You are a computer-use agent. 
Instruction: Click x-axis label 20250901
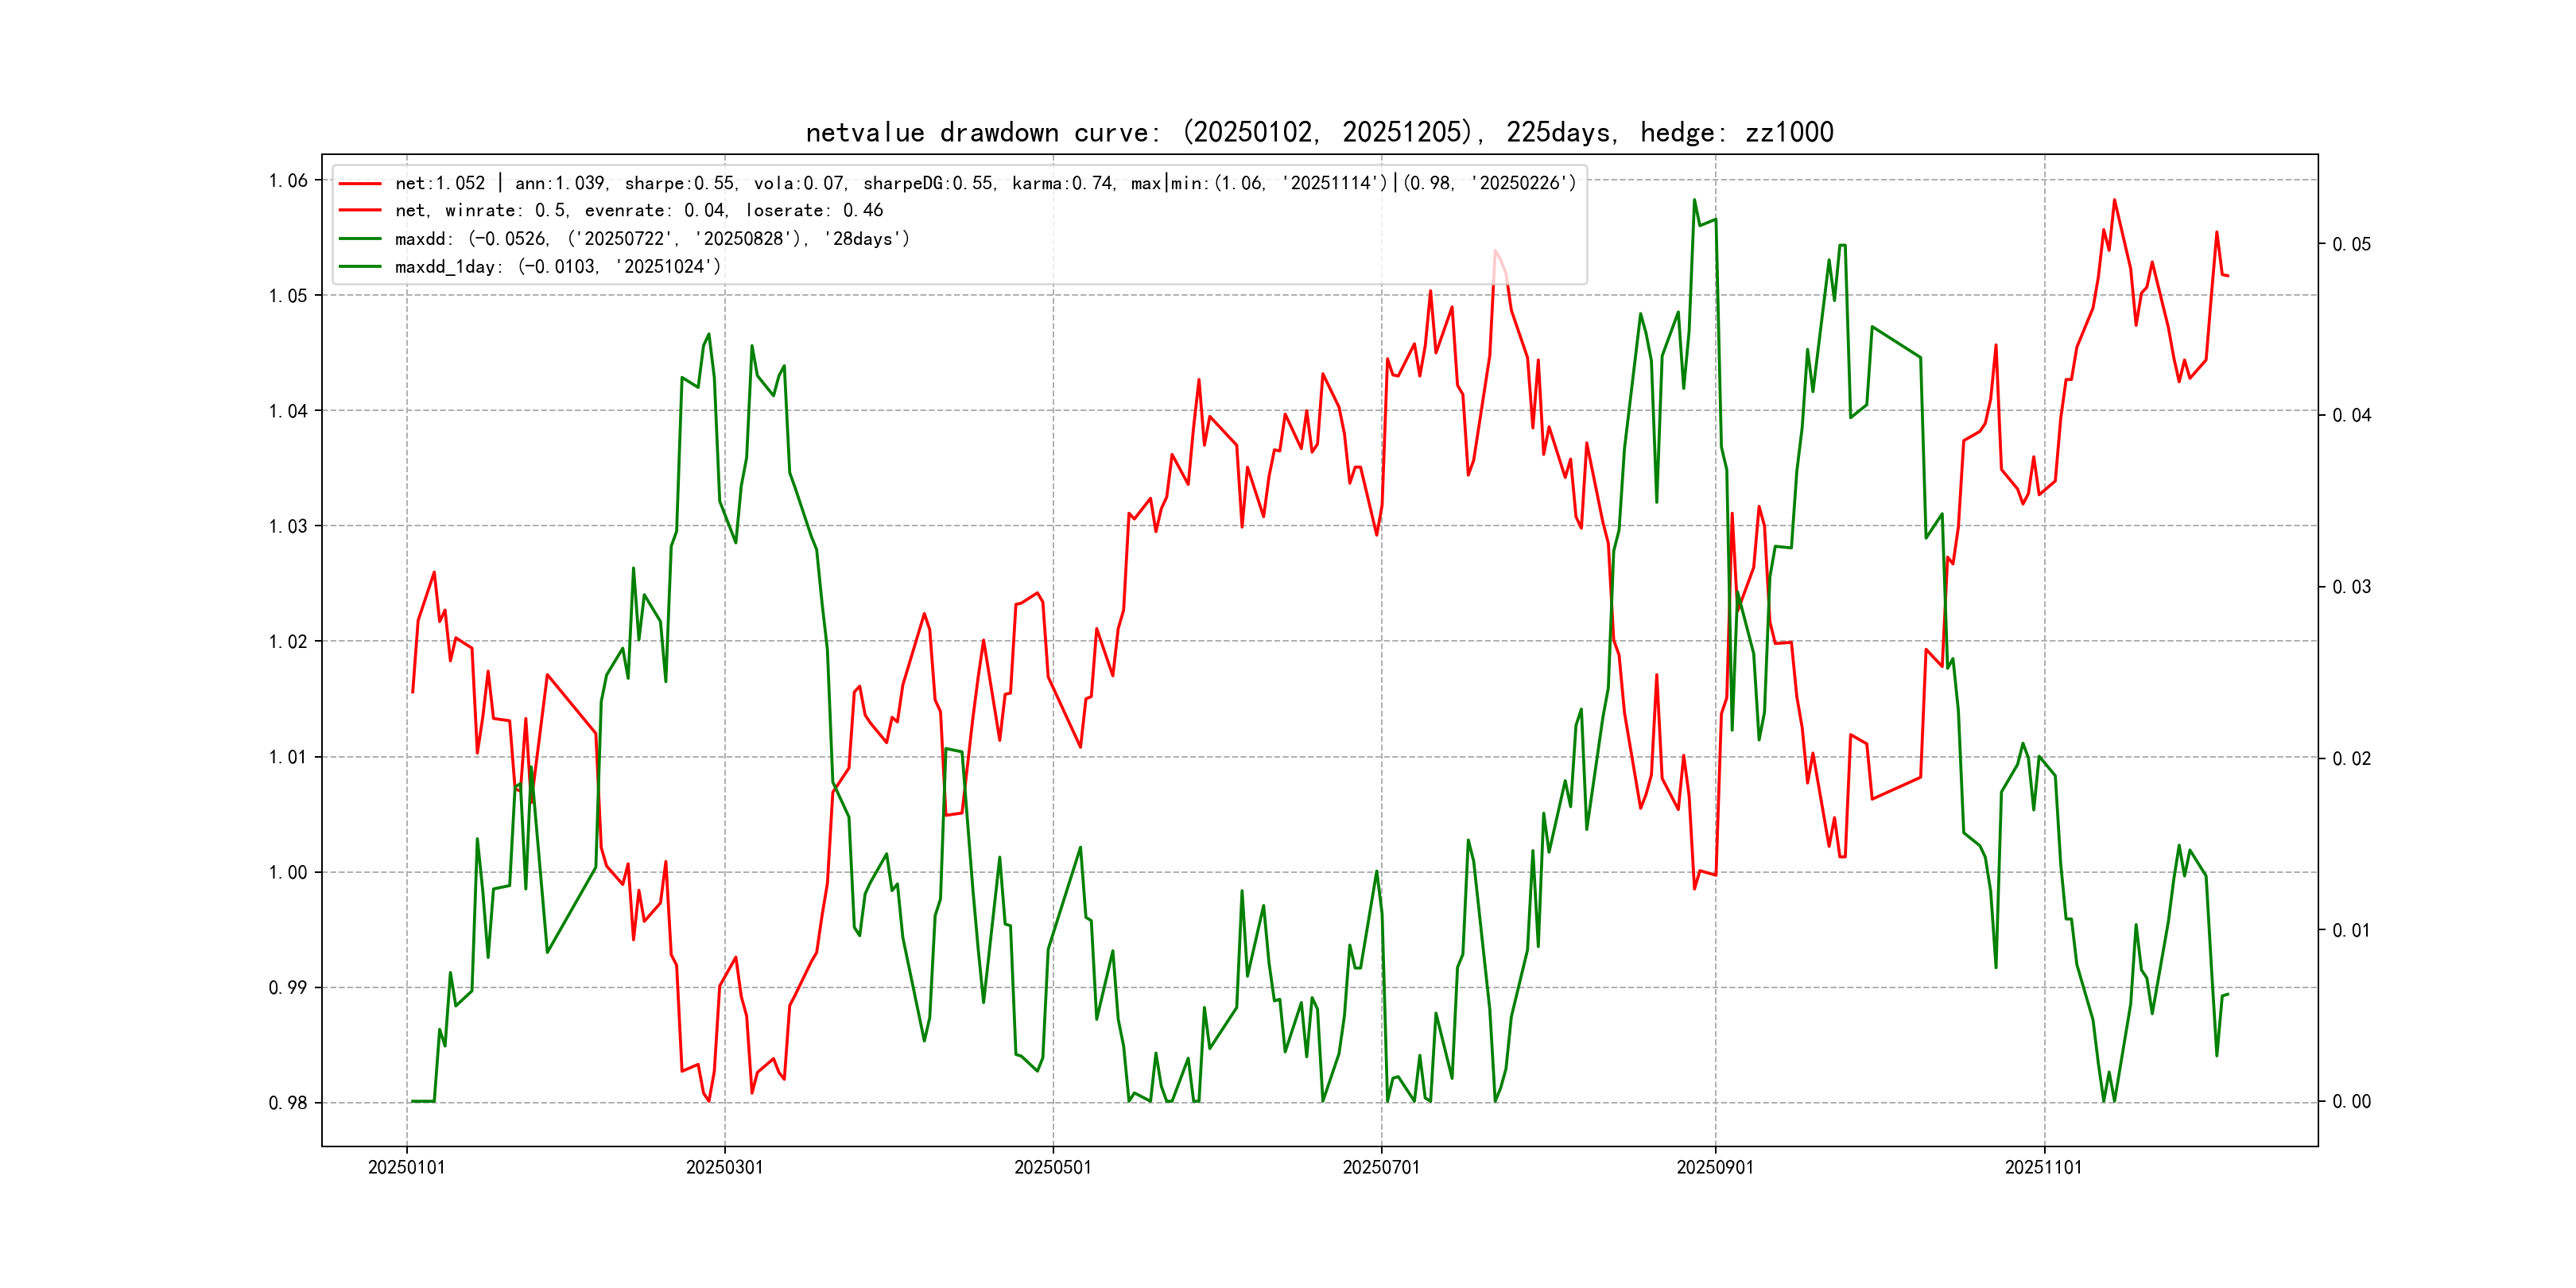(1714, 1168)
